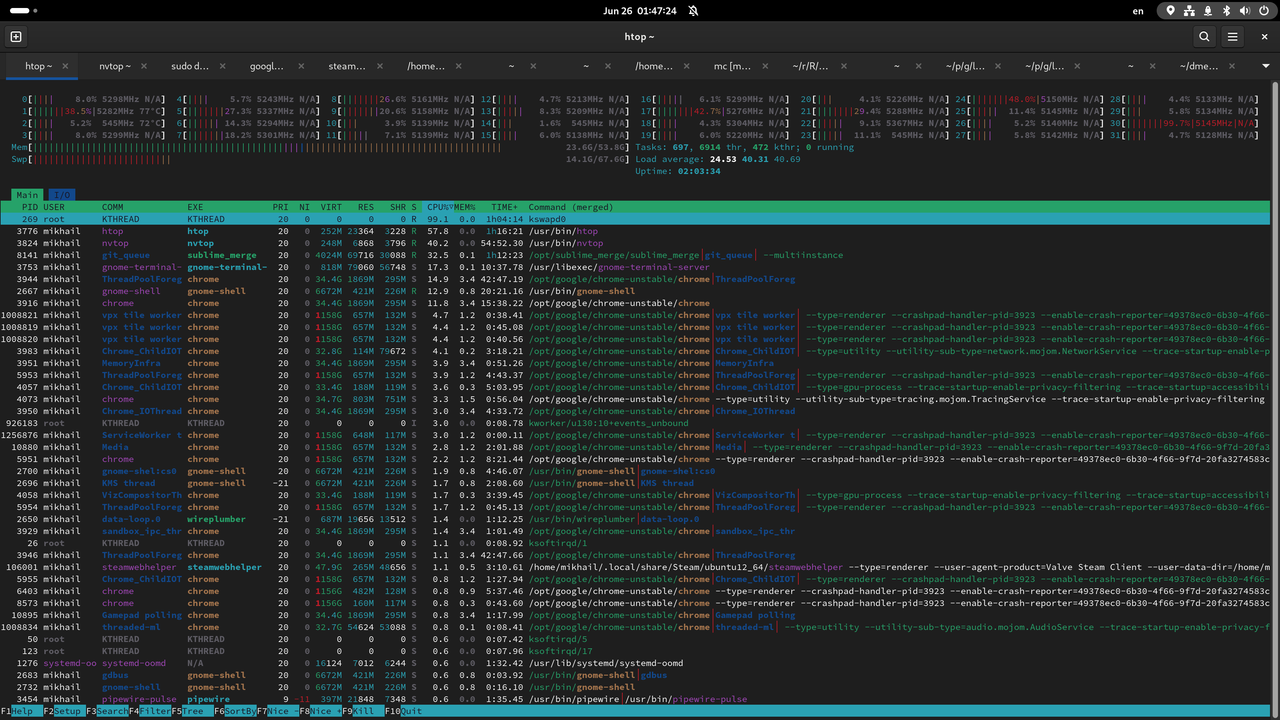This screenshot has height=720, width=1280.
Task: Close the 'mc [m…' tab
Action: [765, 66]
